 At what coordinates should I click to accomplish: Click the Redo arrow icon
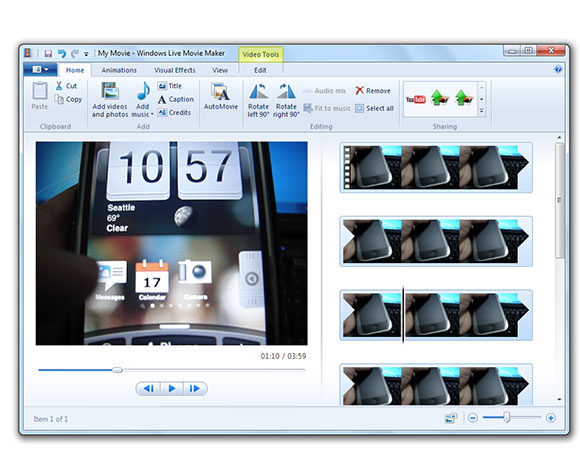75,54
